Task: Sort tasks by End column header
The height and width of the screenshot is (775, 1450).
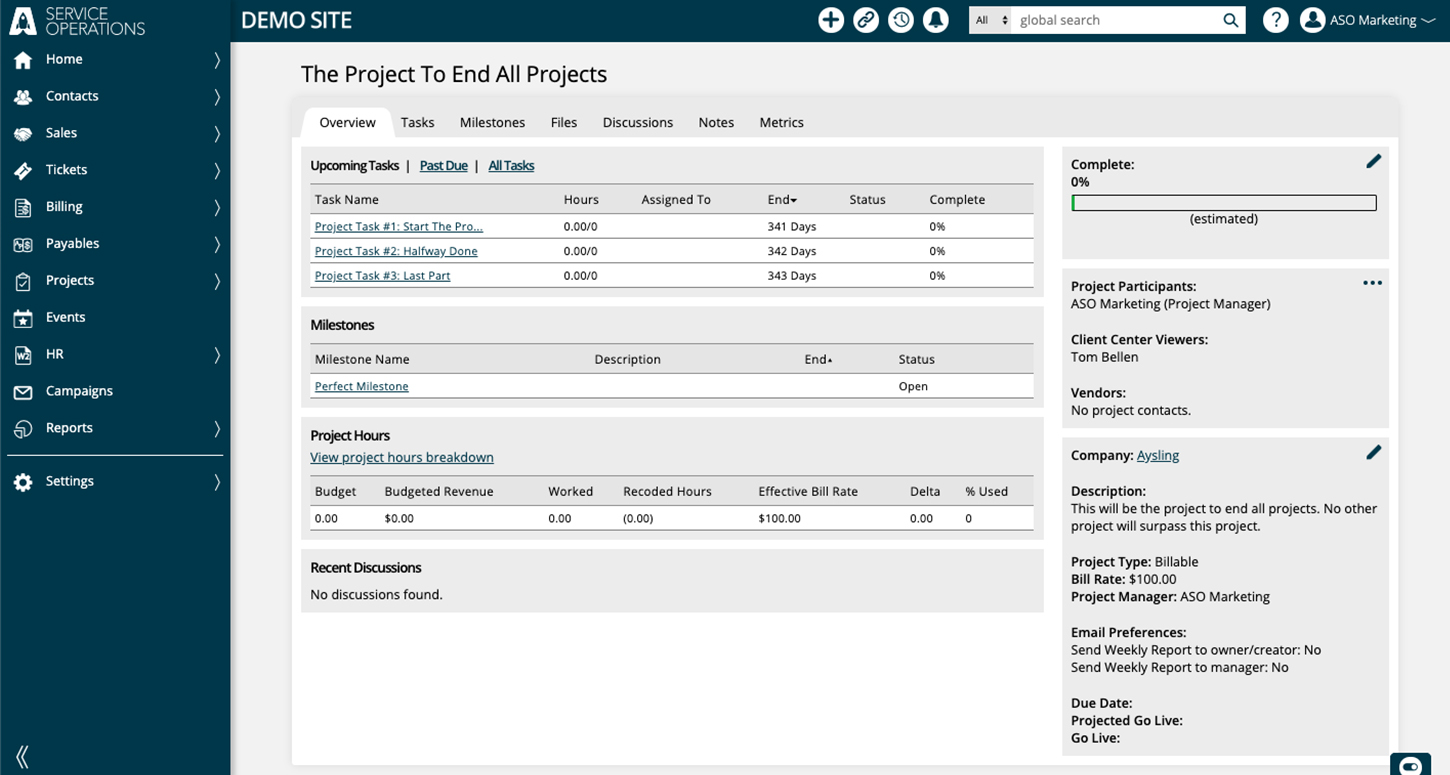Action: tap(782, 200)
